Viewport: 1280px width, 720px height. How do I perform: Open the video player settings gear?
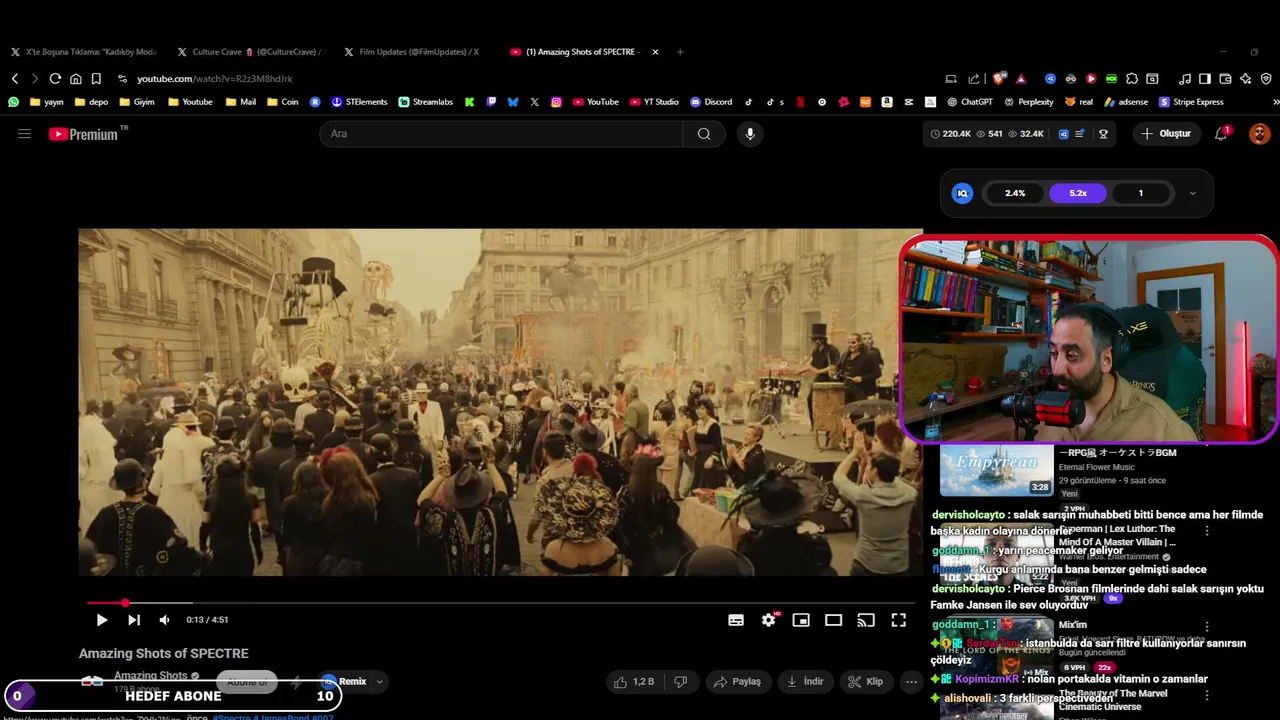coord(768,620)
